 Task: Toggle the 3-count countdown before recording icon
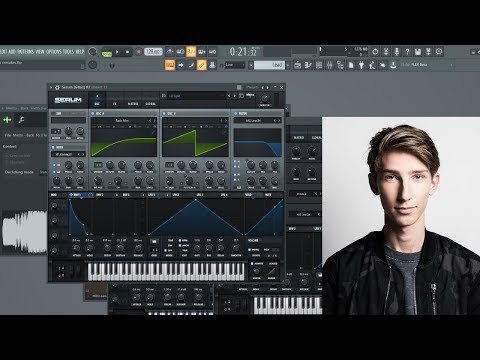click(191, 52)
